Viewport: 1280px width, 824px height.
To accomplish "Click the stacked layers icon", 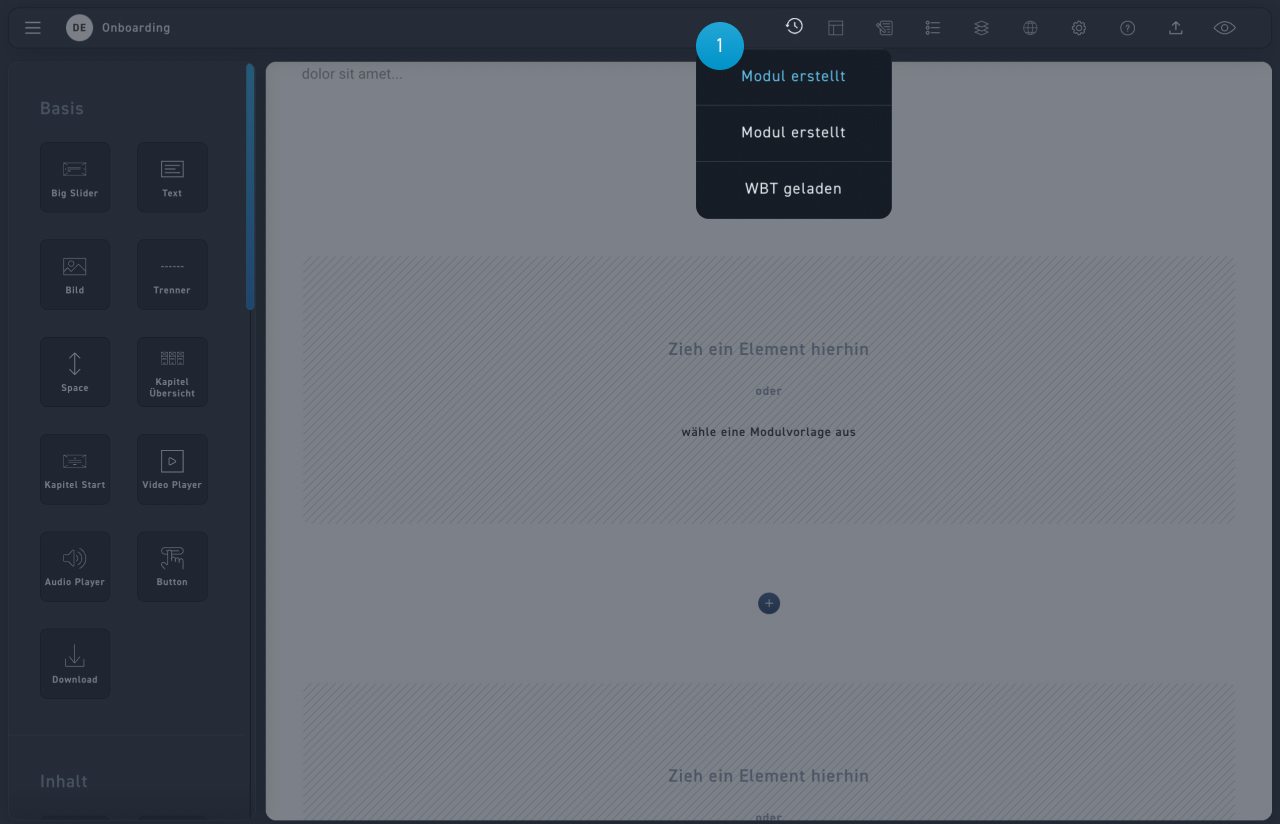I will pos(981,28).
